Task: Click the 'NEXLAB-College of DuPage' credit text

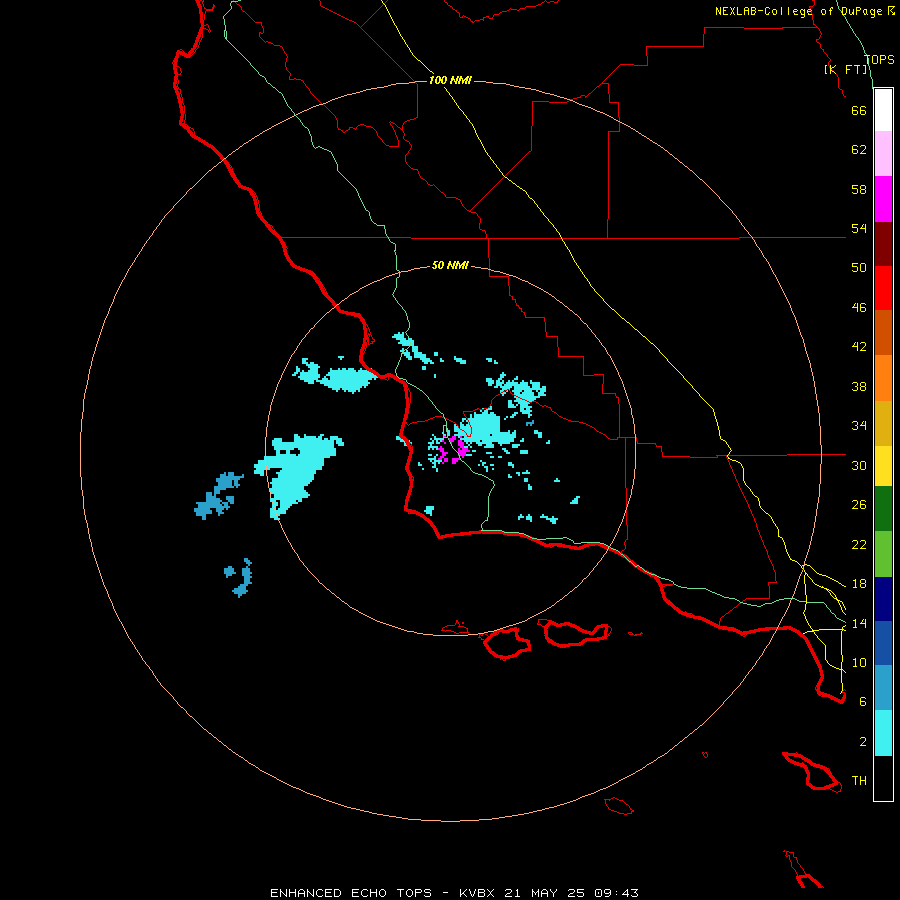Action: (798, 11)
